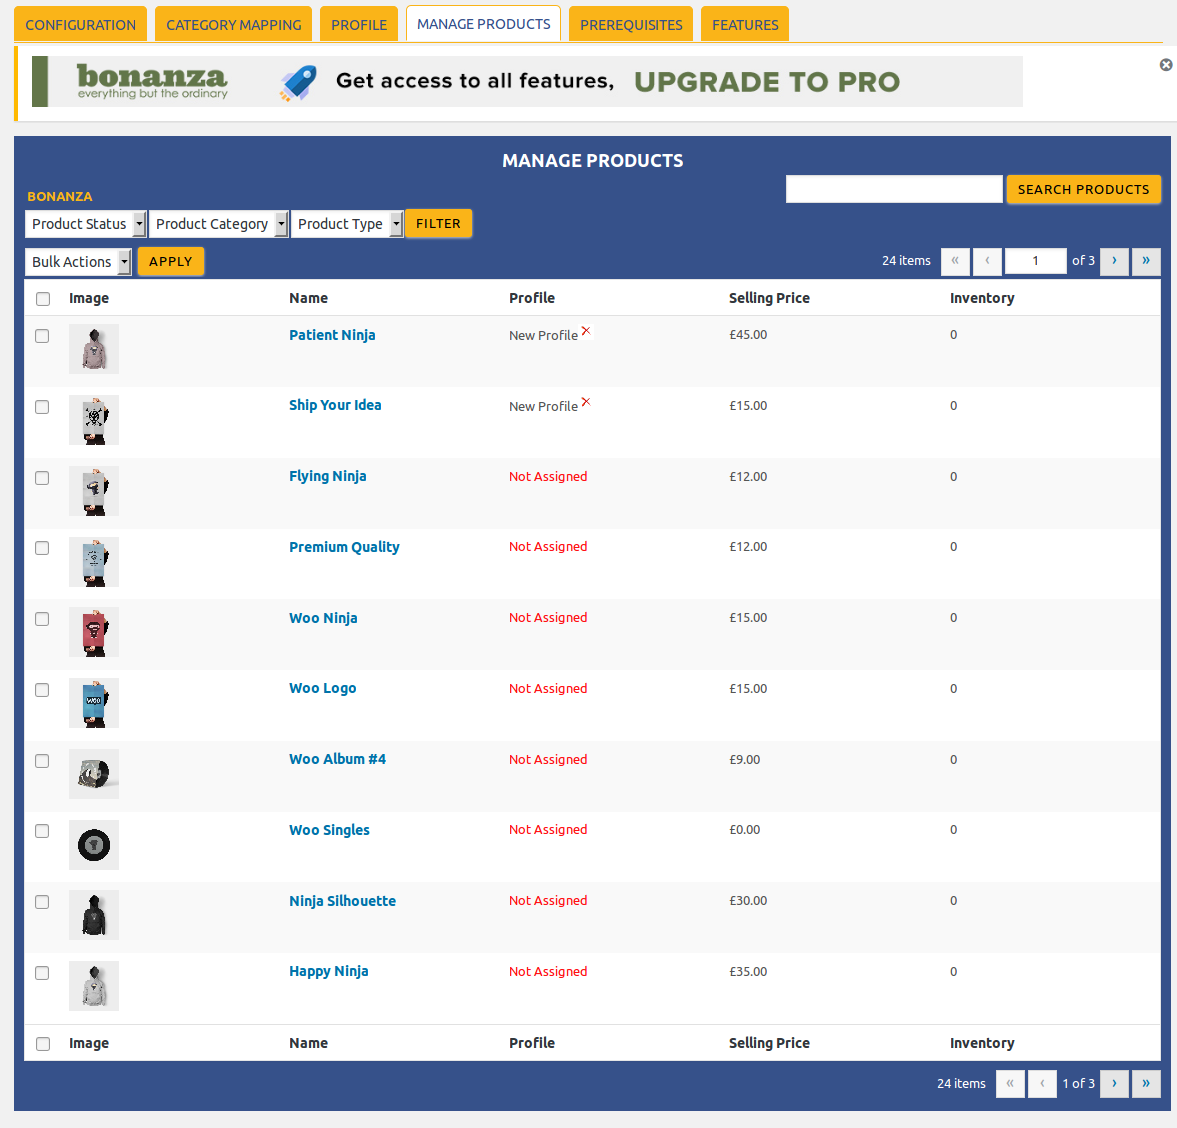
Task: Check the Woo Singles row checkbox
Action: (x=42, y=831)
